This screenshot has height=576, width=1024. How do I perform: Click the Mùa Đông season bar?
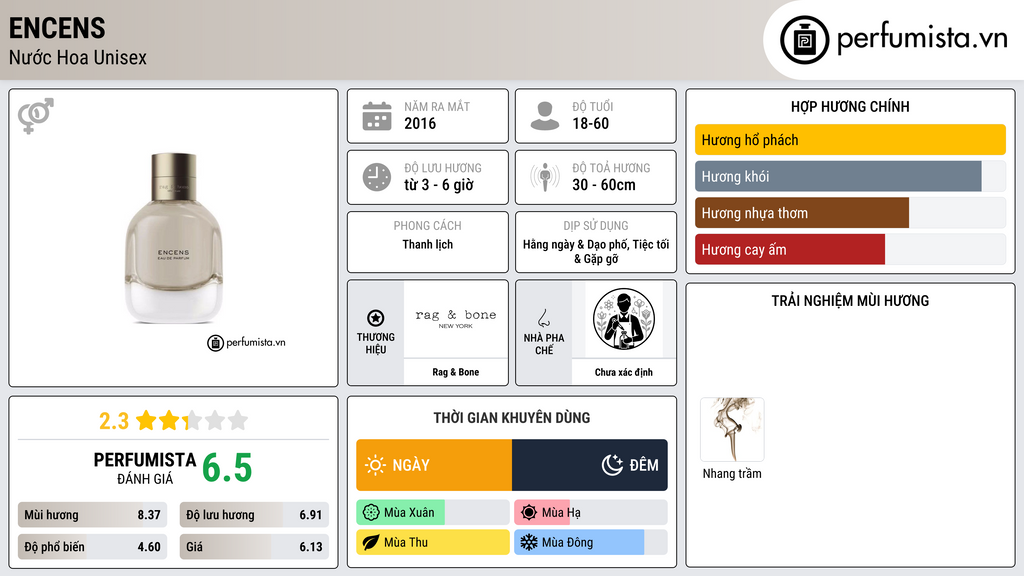point(591,542)
